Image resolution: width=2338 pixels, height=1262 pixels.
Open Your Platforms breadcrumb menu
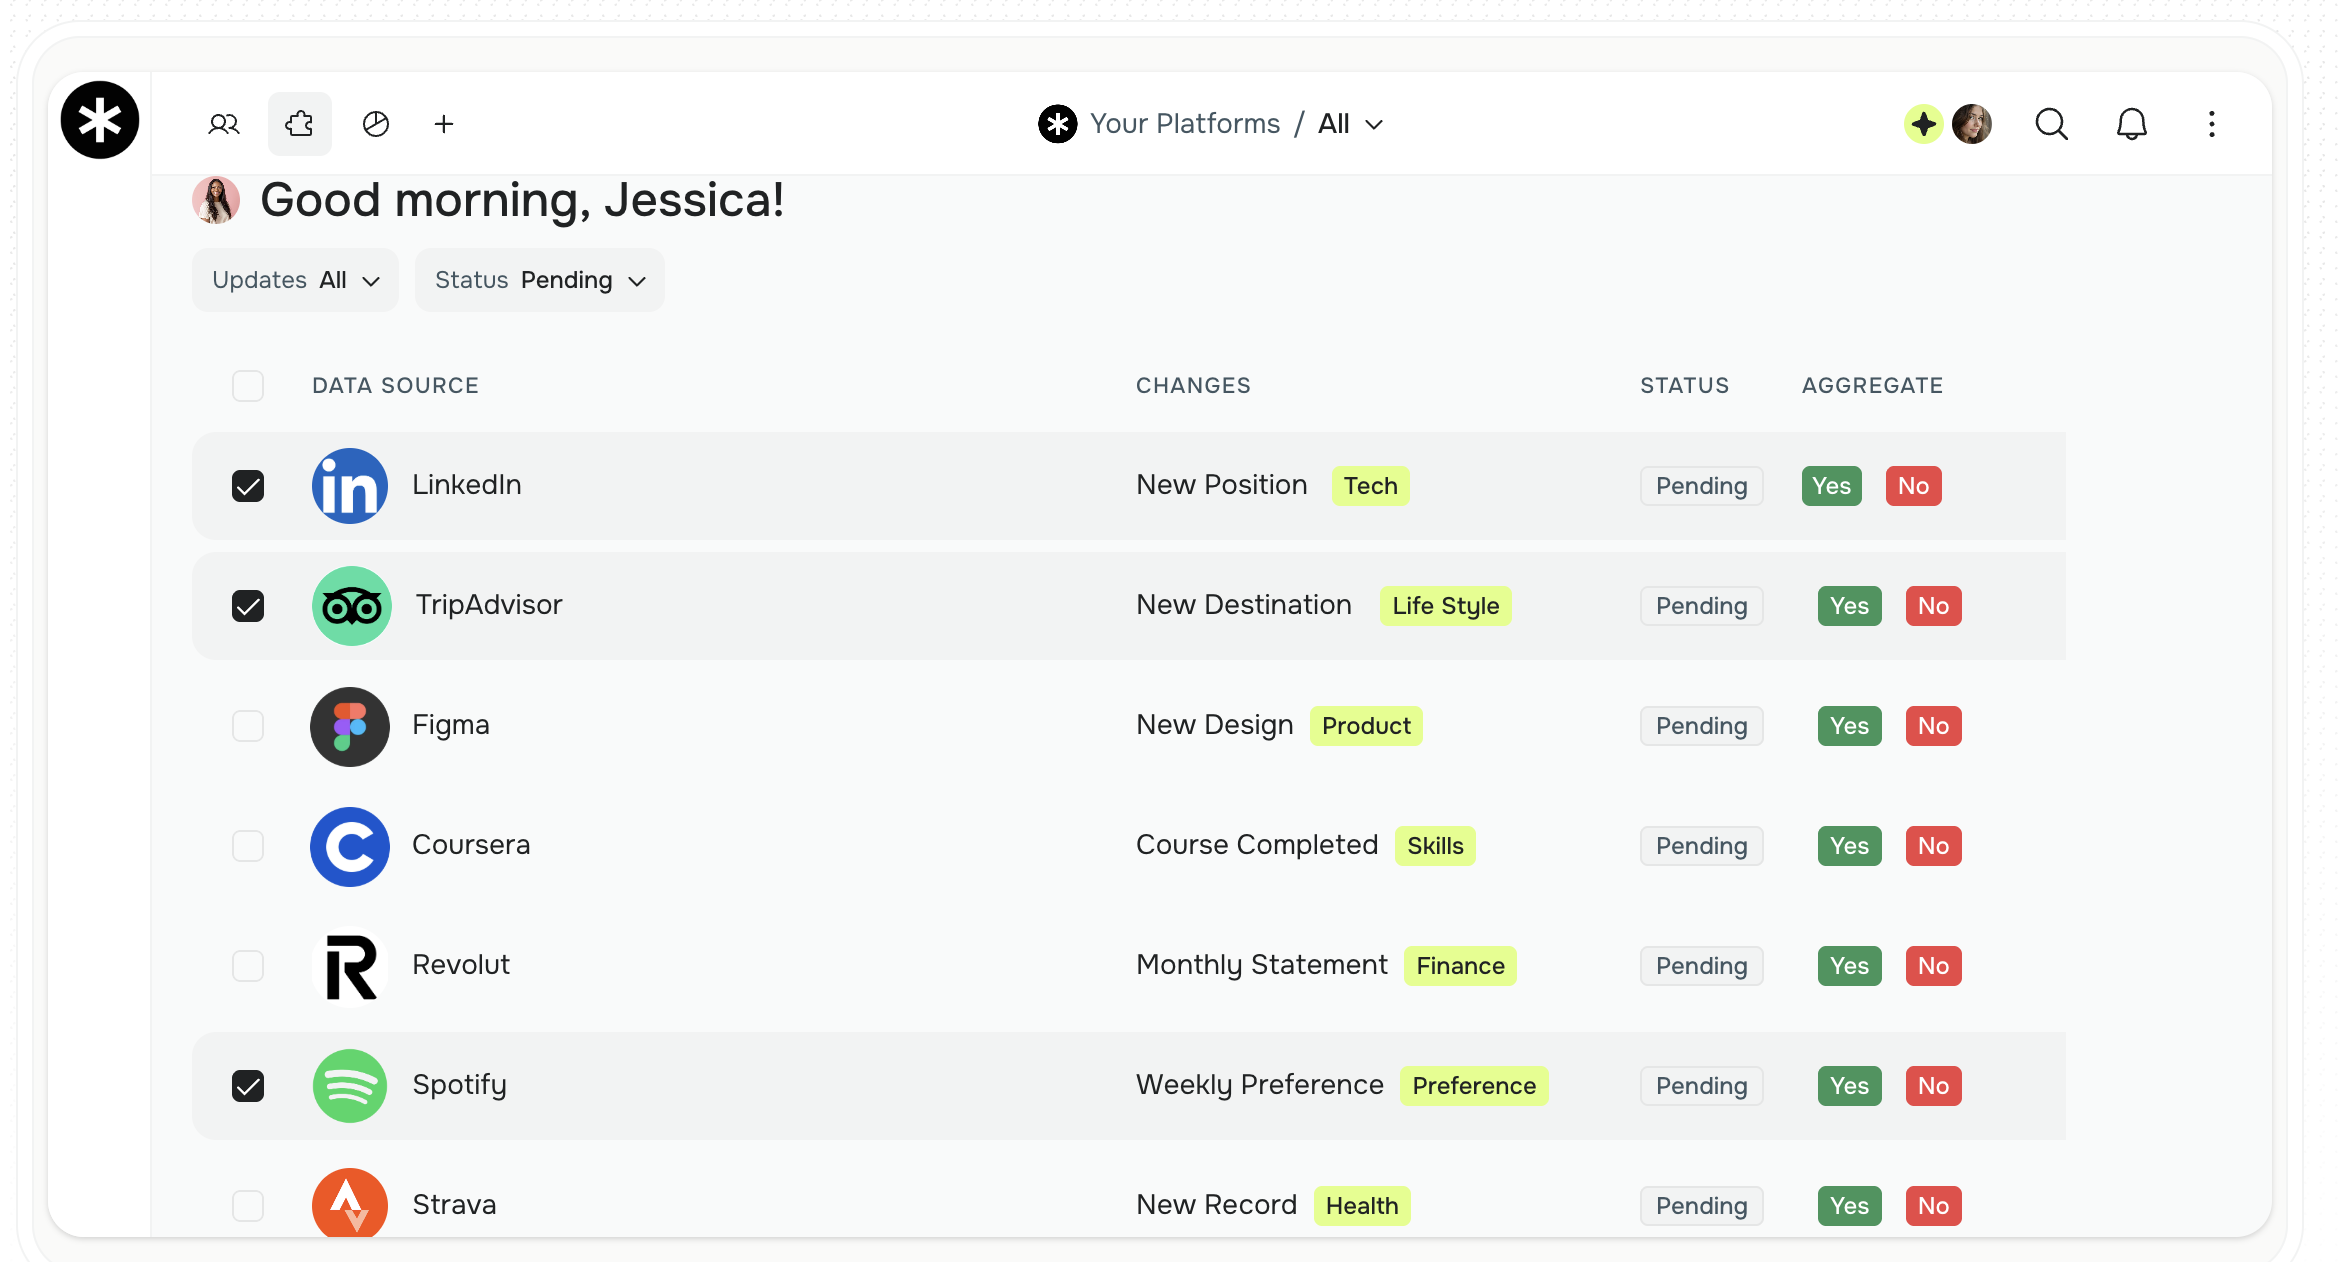click(1185, 123)
